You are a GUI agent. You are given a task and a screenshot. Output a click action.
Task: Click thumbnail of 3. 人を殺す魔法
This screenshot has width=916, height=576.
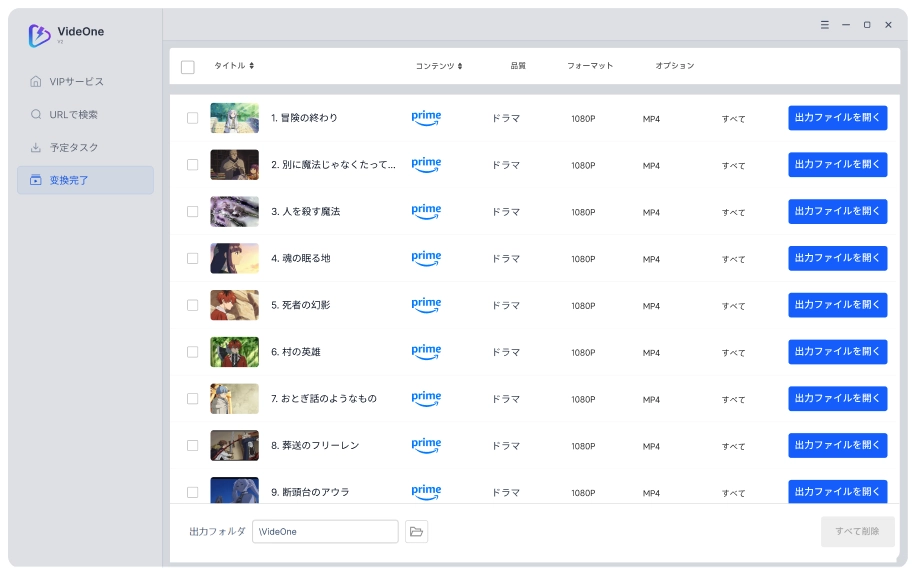click(234, 211)
